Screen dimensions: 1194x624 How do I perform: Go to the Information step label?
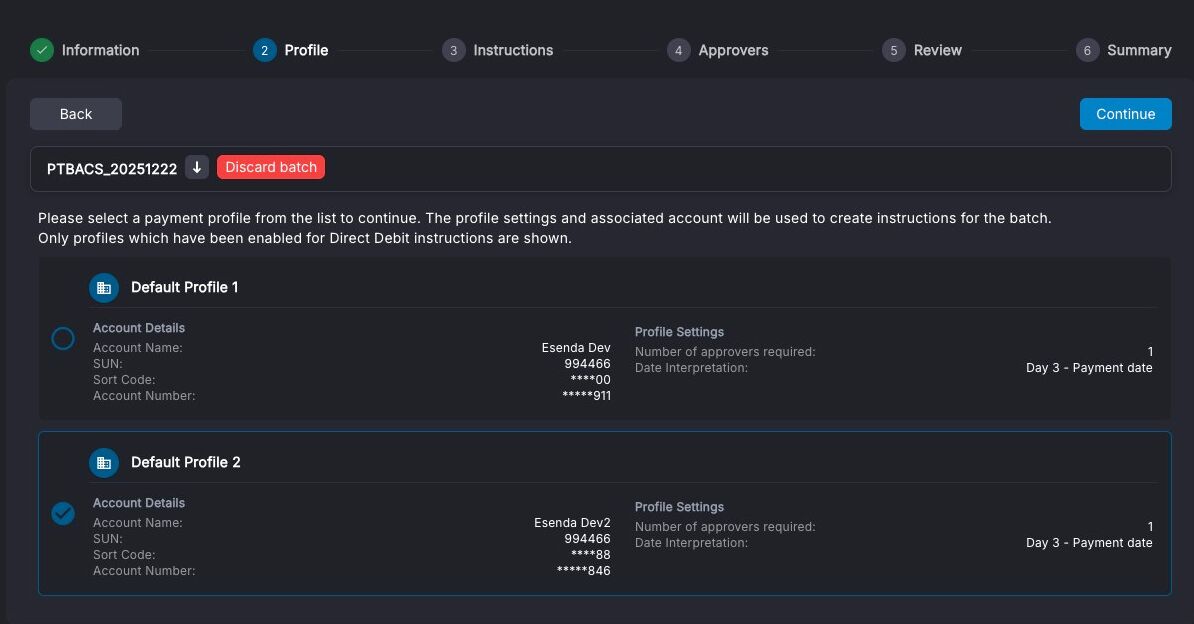click(x=101, y=50)
